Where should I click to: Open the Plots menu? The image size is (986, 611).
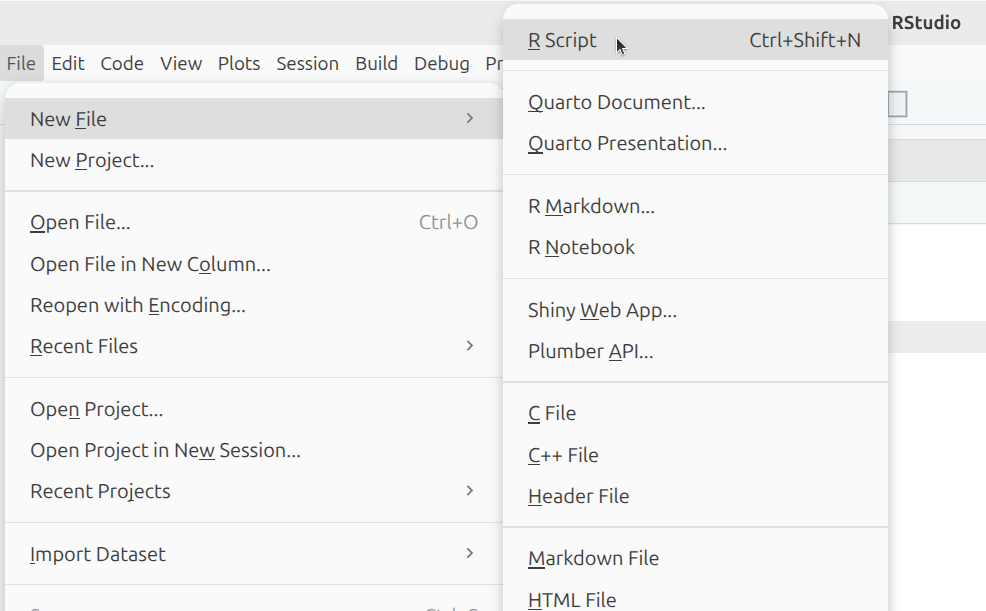[x=239, y=63]
